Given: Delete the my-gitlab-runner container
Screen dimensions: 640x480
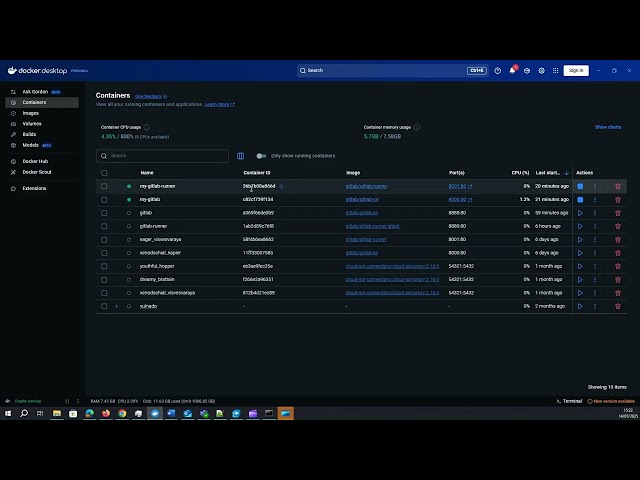Looking at the screenshot, I should coord(618,186).
